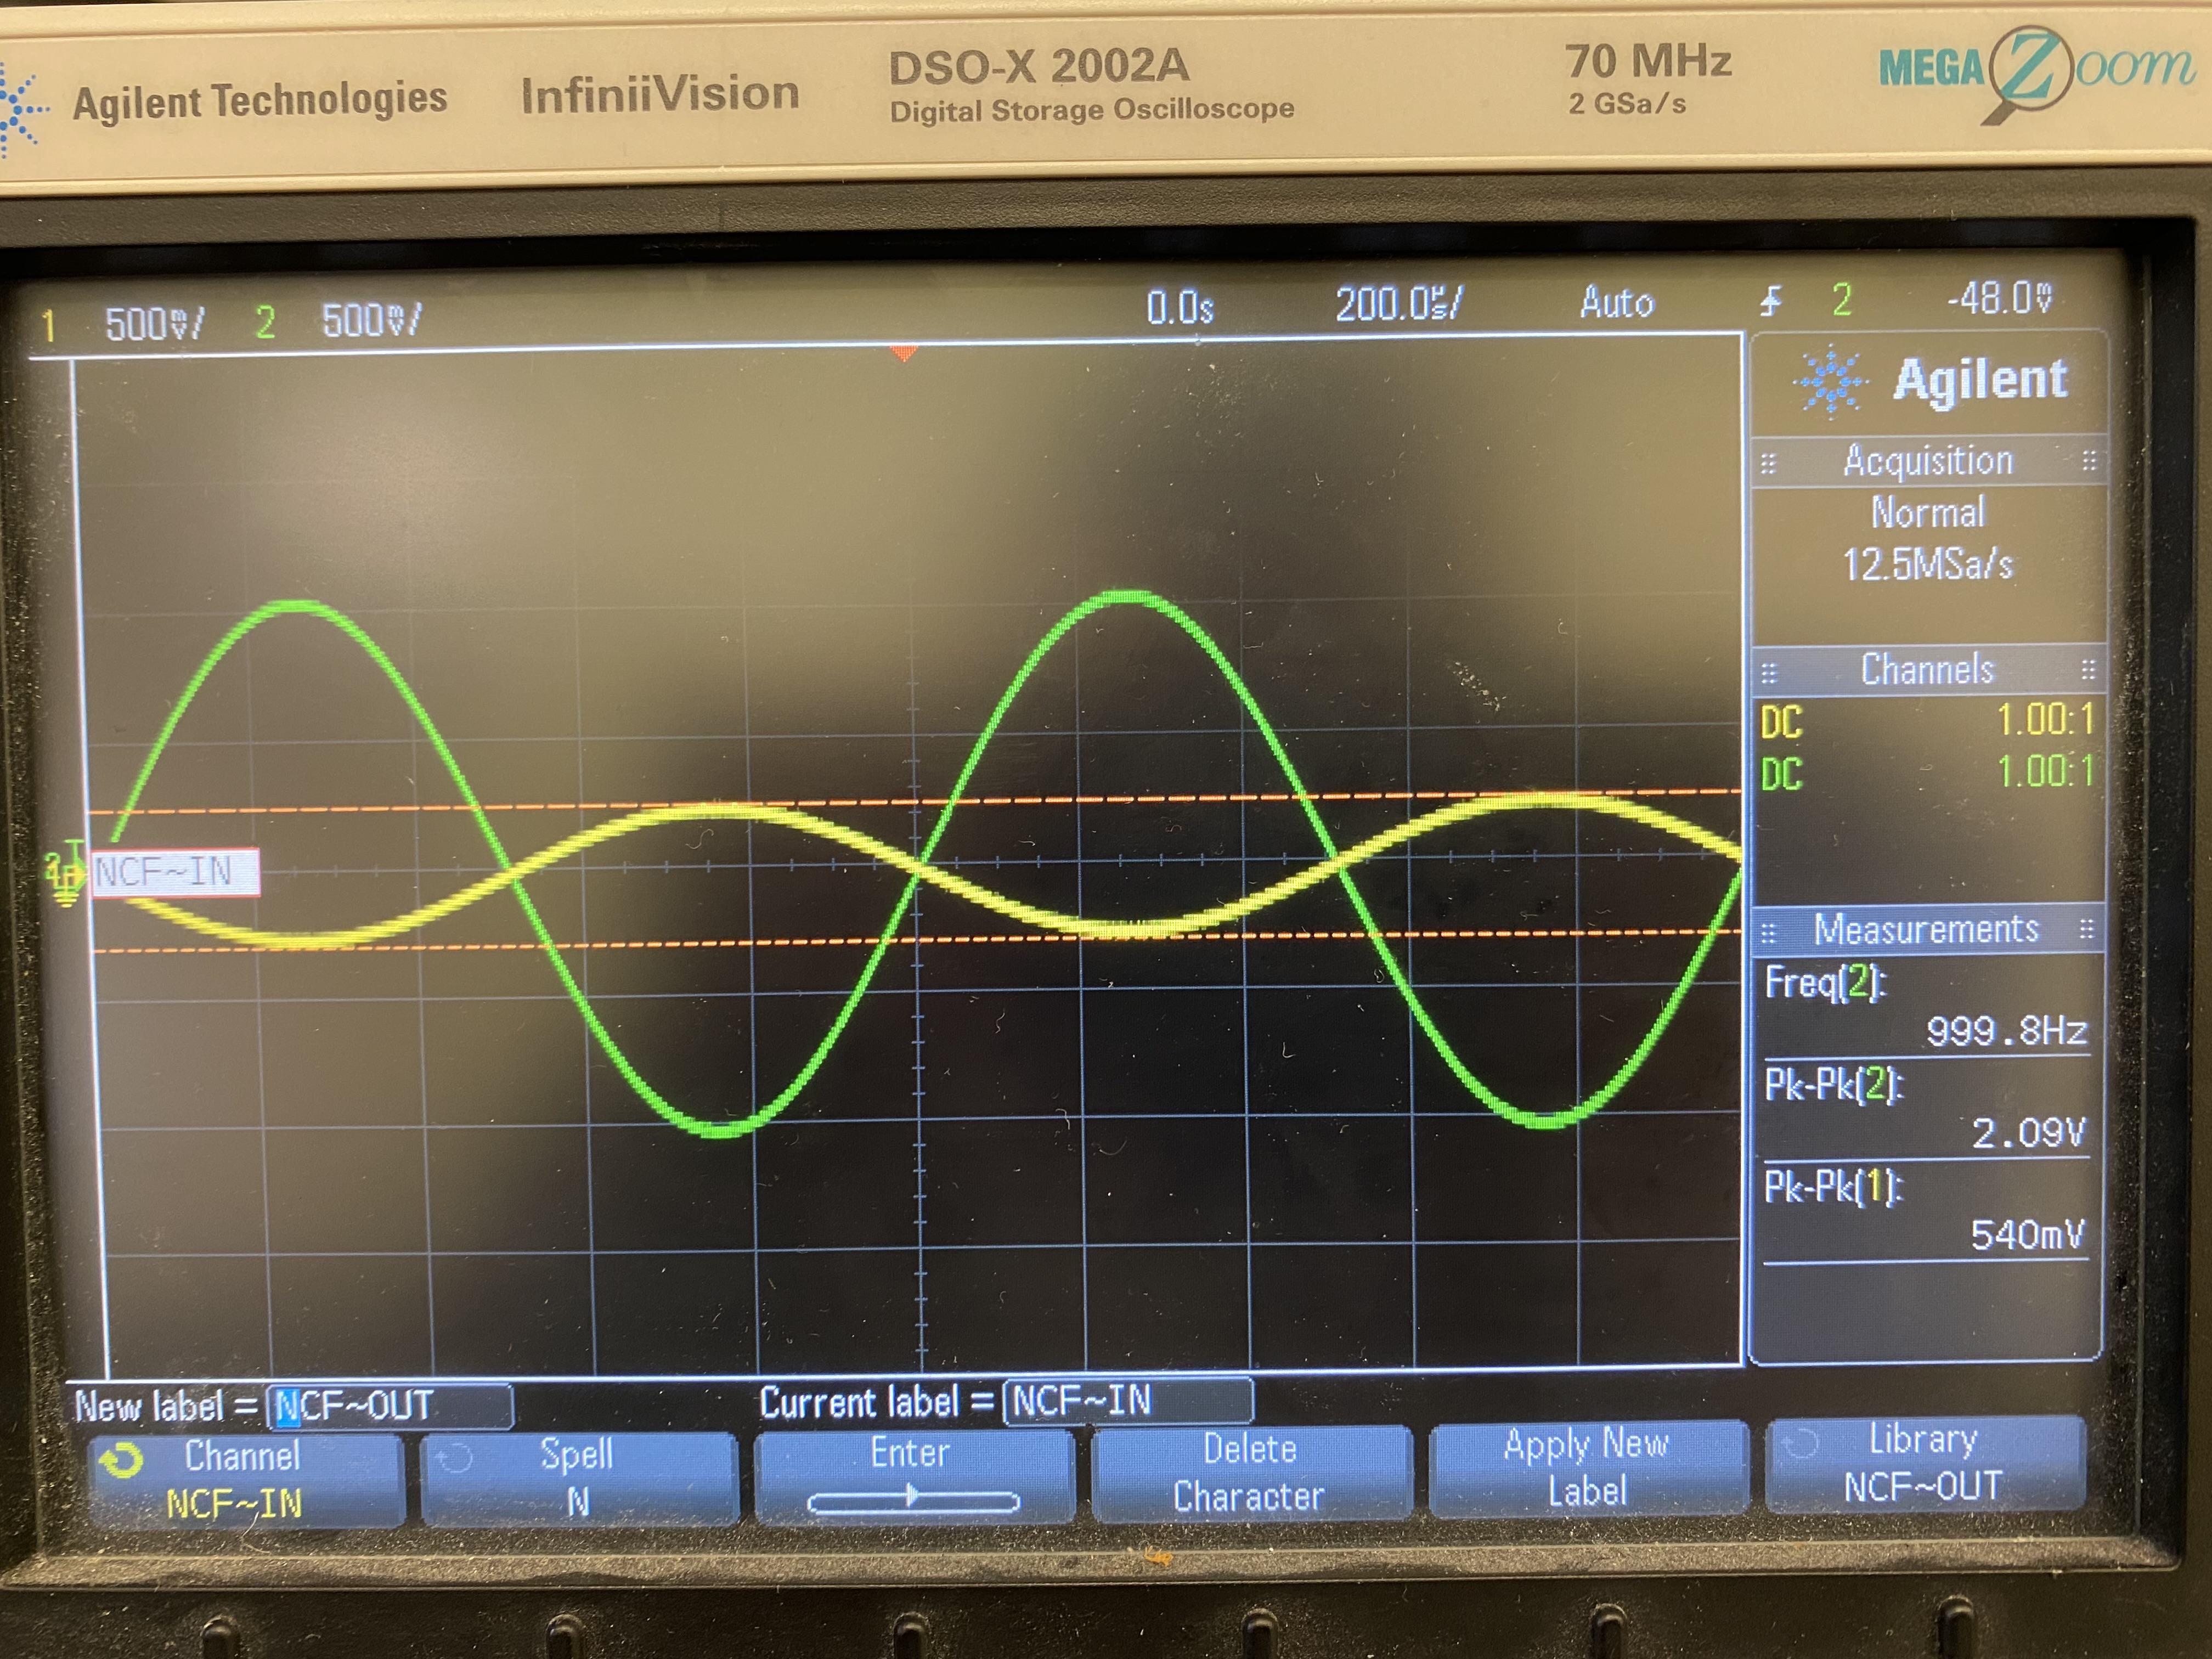
Task: Click the Normal acquisition mode text
Action: (1928, 512)
